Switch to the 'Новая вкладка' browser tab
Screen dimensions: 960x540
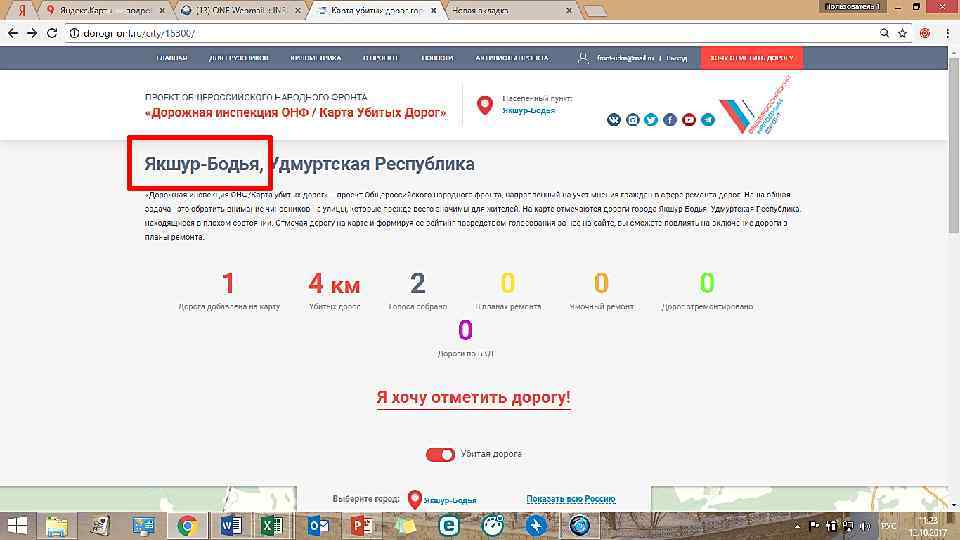point(511,10)
